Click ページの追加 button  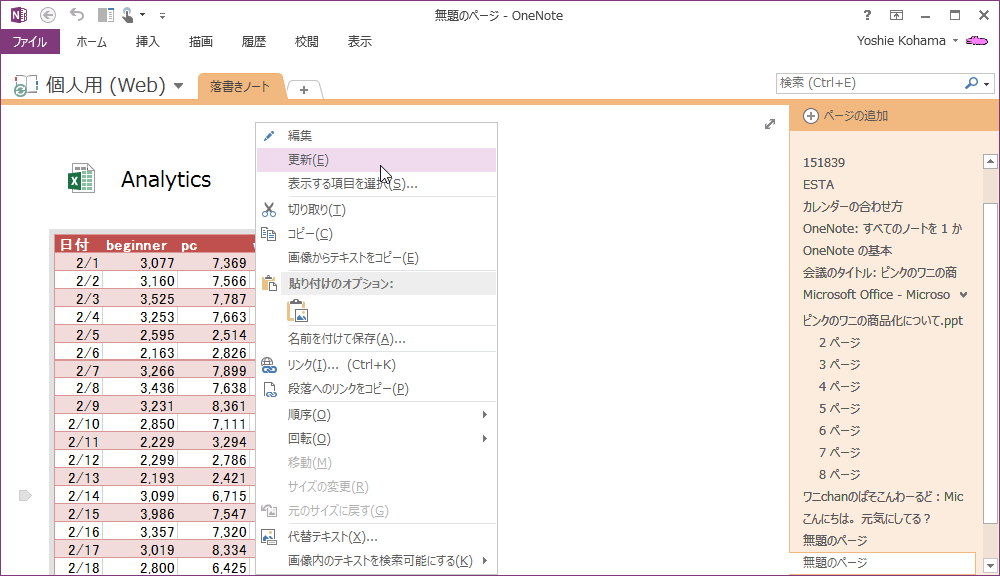[x=846, y=116]
